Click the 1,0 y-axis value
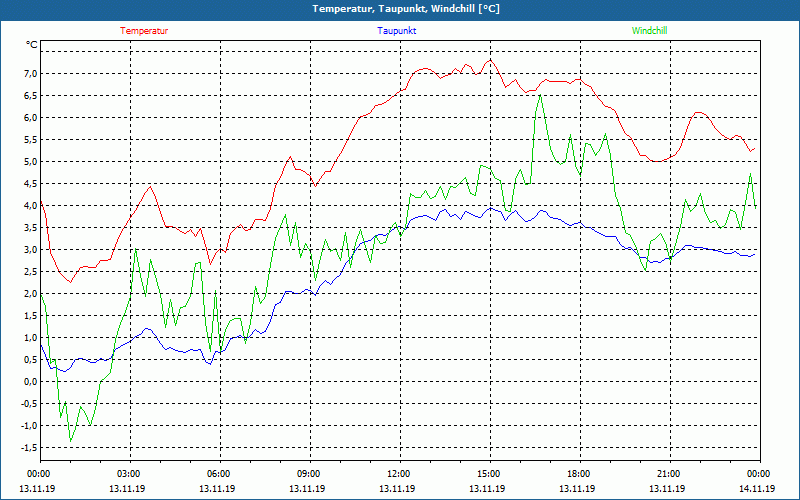The image size is (800, 500). [x=31, y=337]
